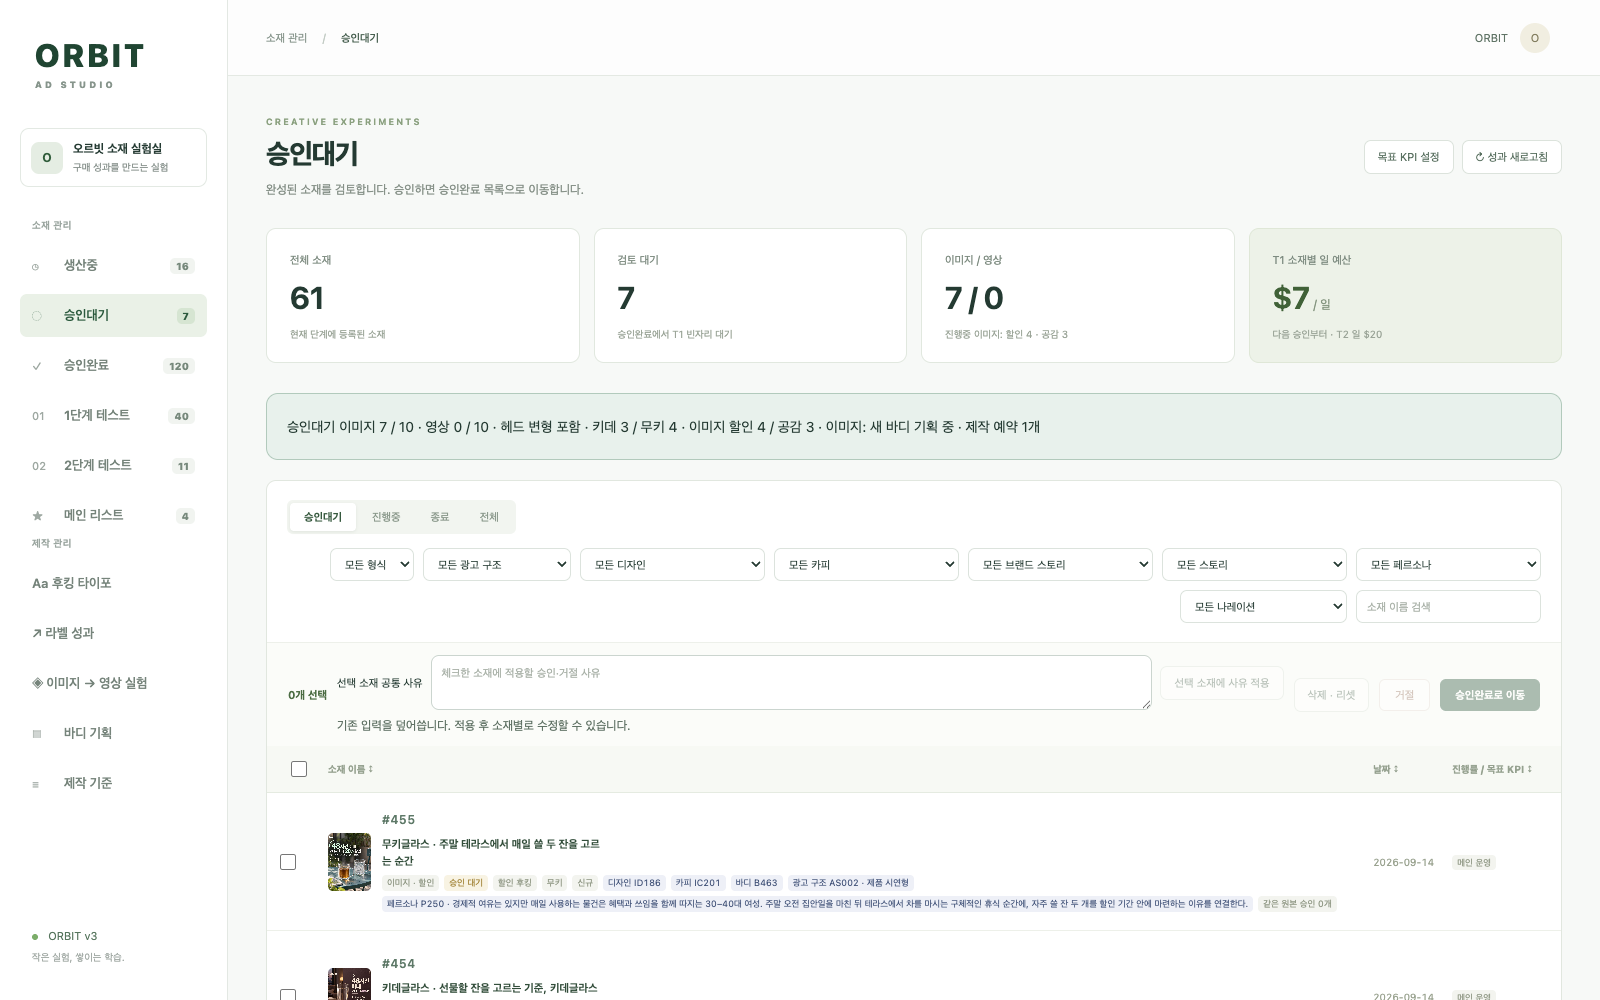Click the 메인 운영 badge on row #455

click(x=1474, y=862)
